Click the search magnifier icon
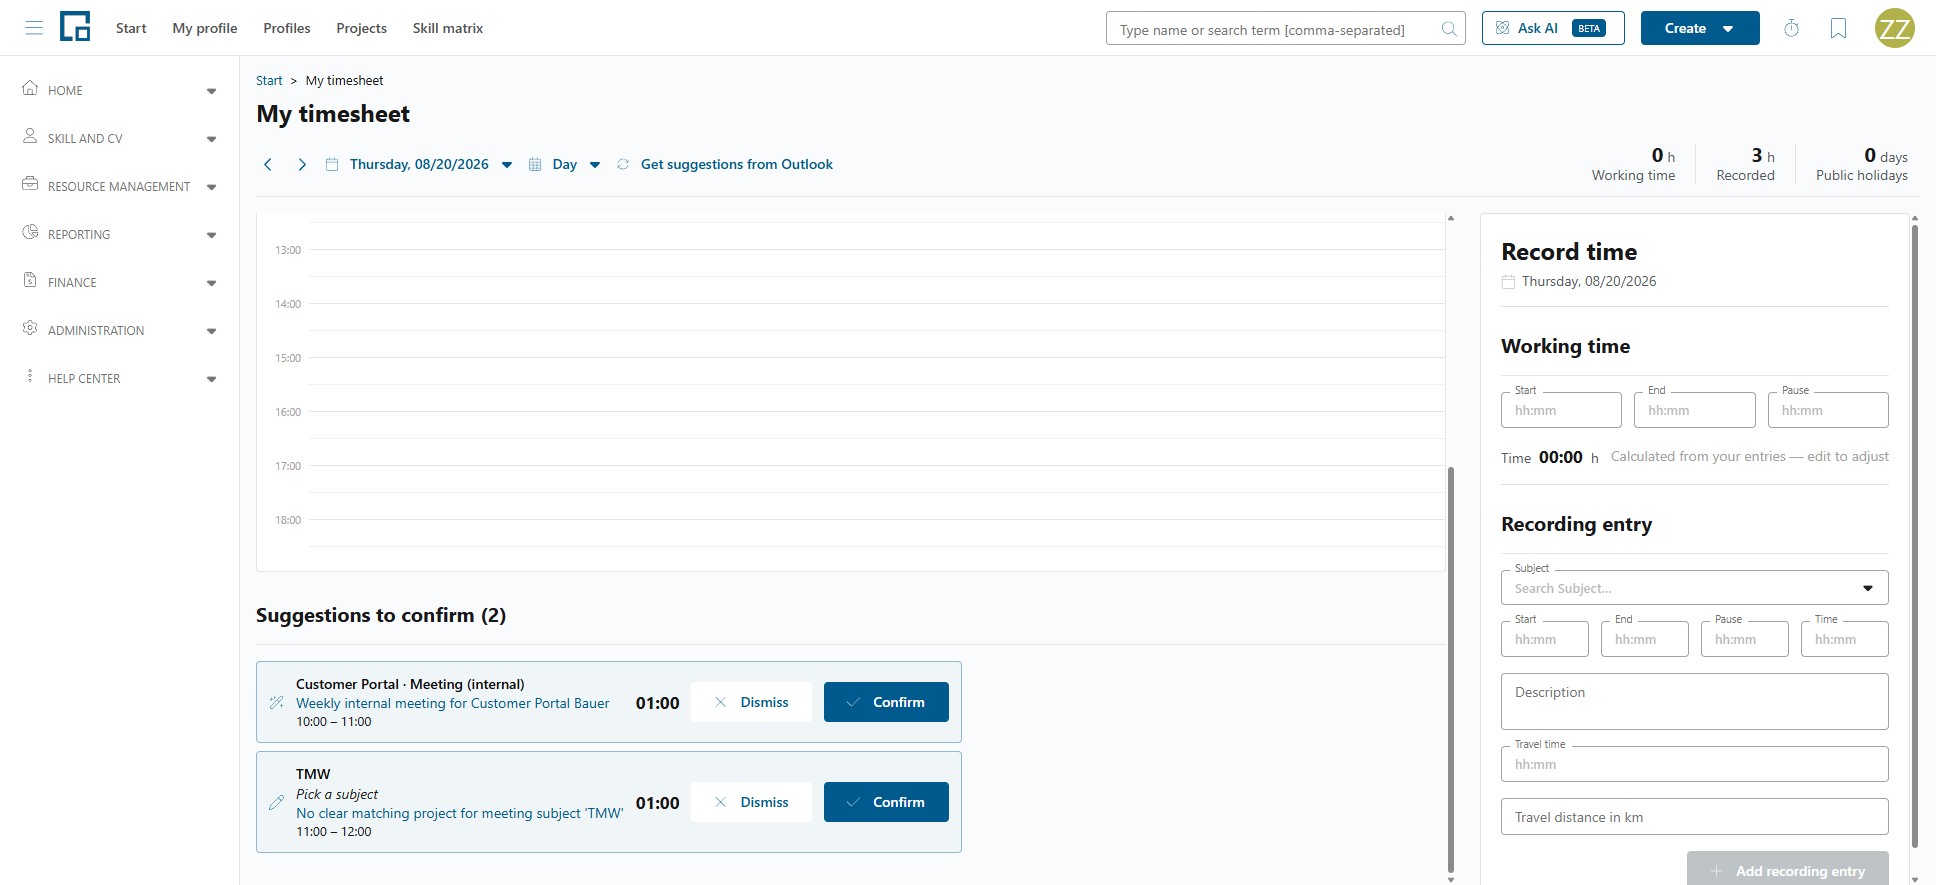 [1448, 29]
